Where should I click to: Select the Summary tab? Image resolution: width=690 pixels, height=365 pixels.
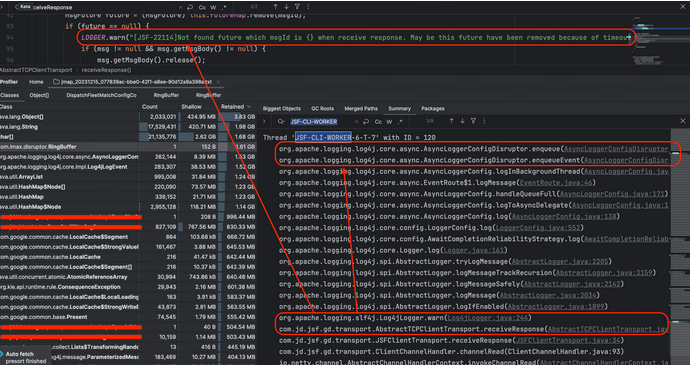click(400, 108)
